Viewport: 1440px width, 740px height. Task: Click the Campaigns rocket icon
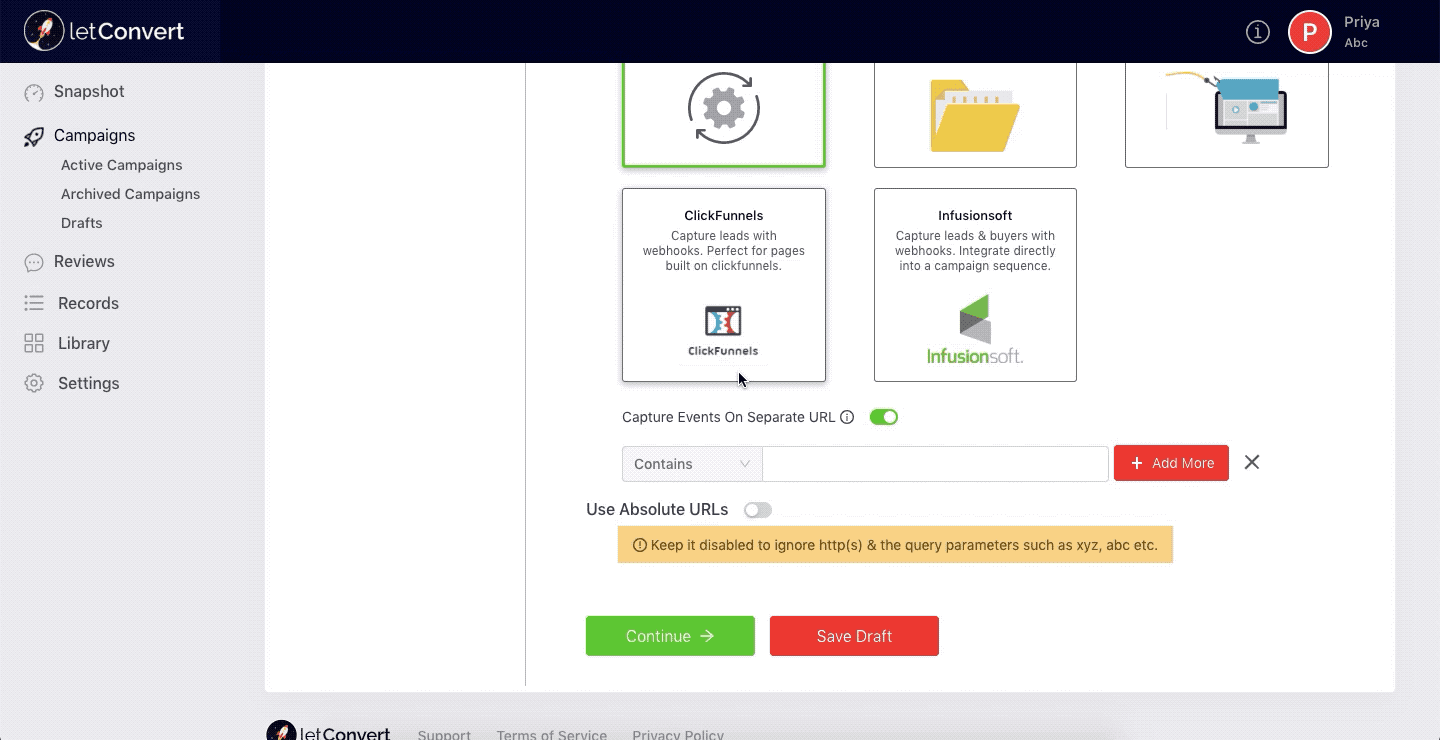tap(34, 136)
